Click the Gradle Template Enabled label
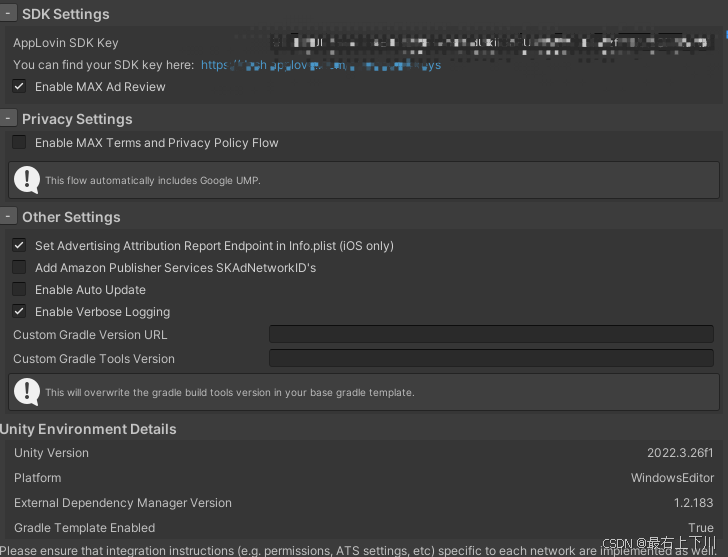 click(x=84, y=528)
